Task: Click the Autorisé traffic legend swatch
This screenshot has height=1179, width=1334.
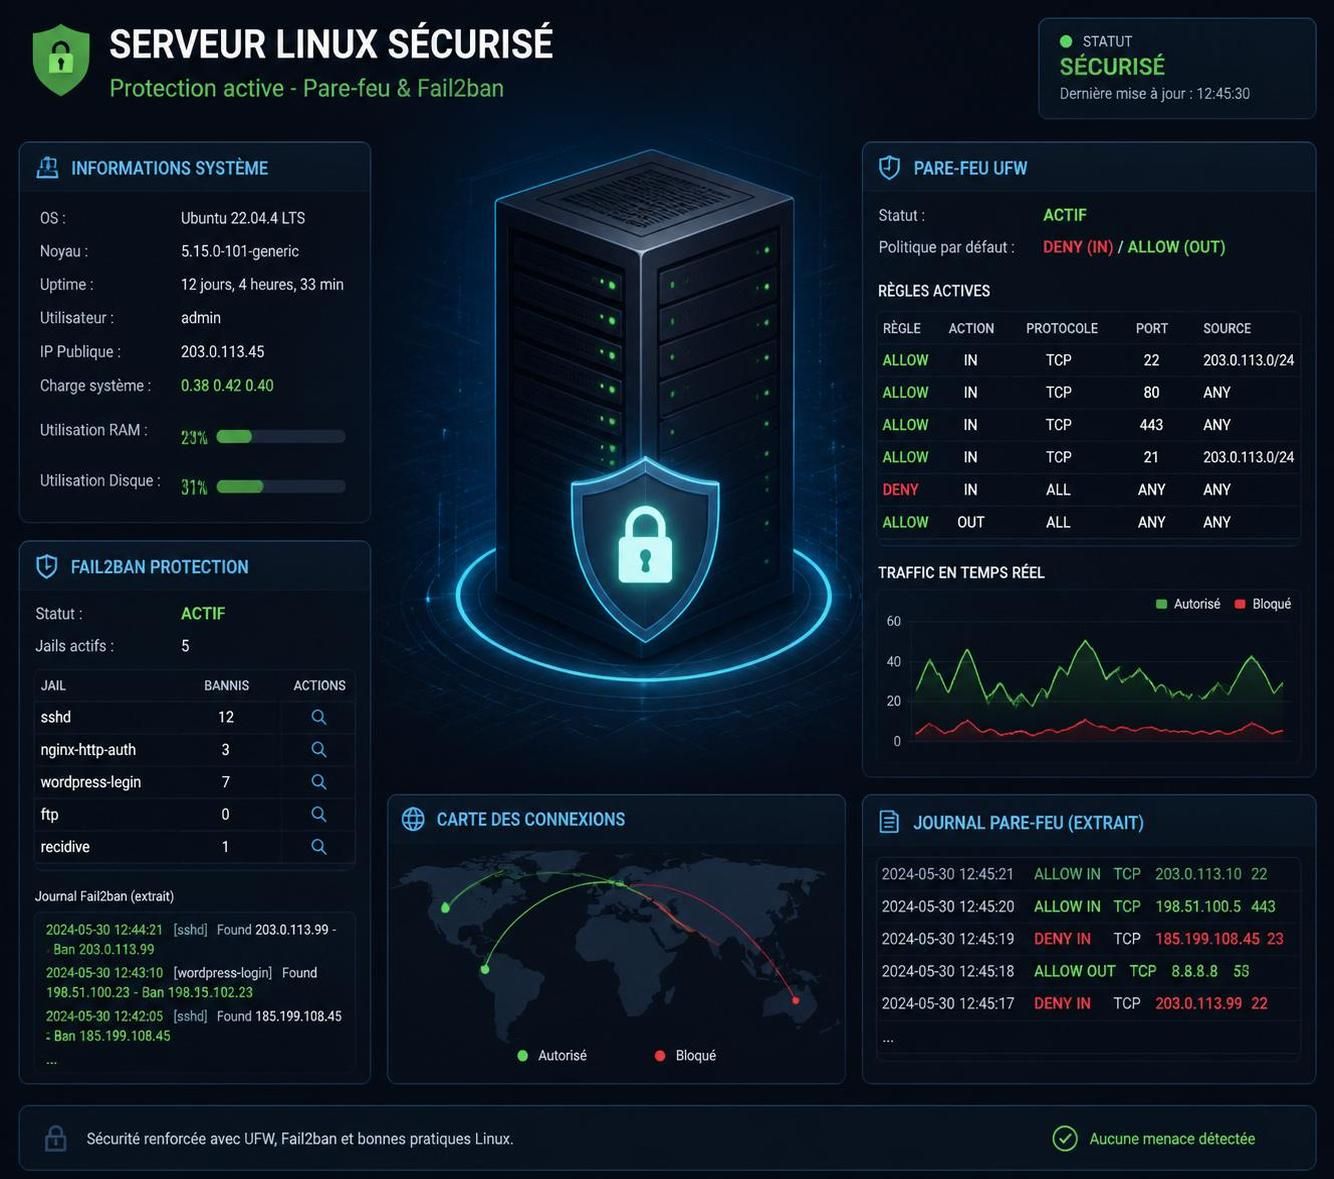Action: (x=1161, y=604)
